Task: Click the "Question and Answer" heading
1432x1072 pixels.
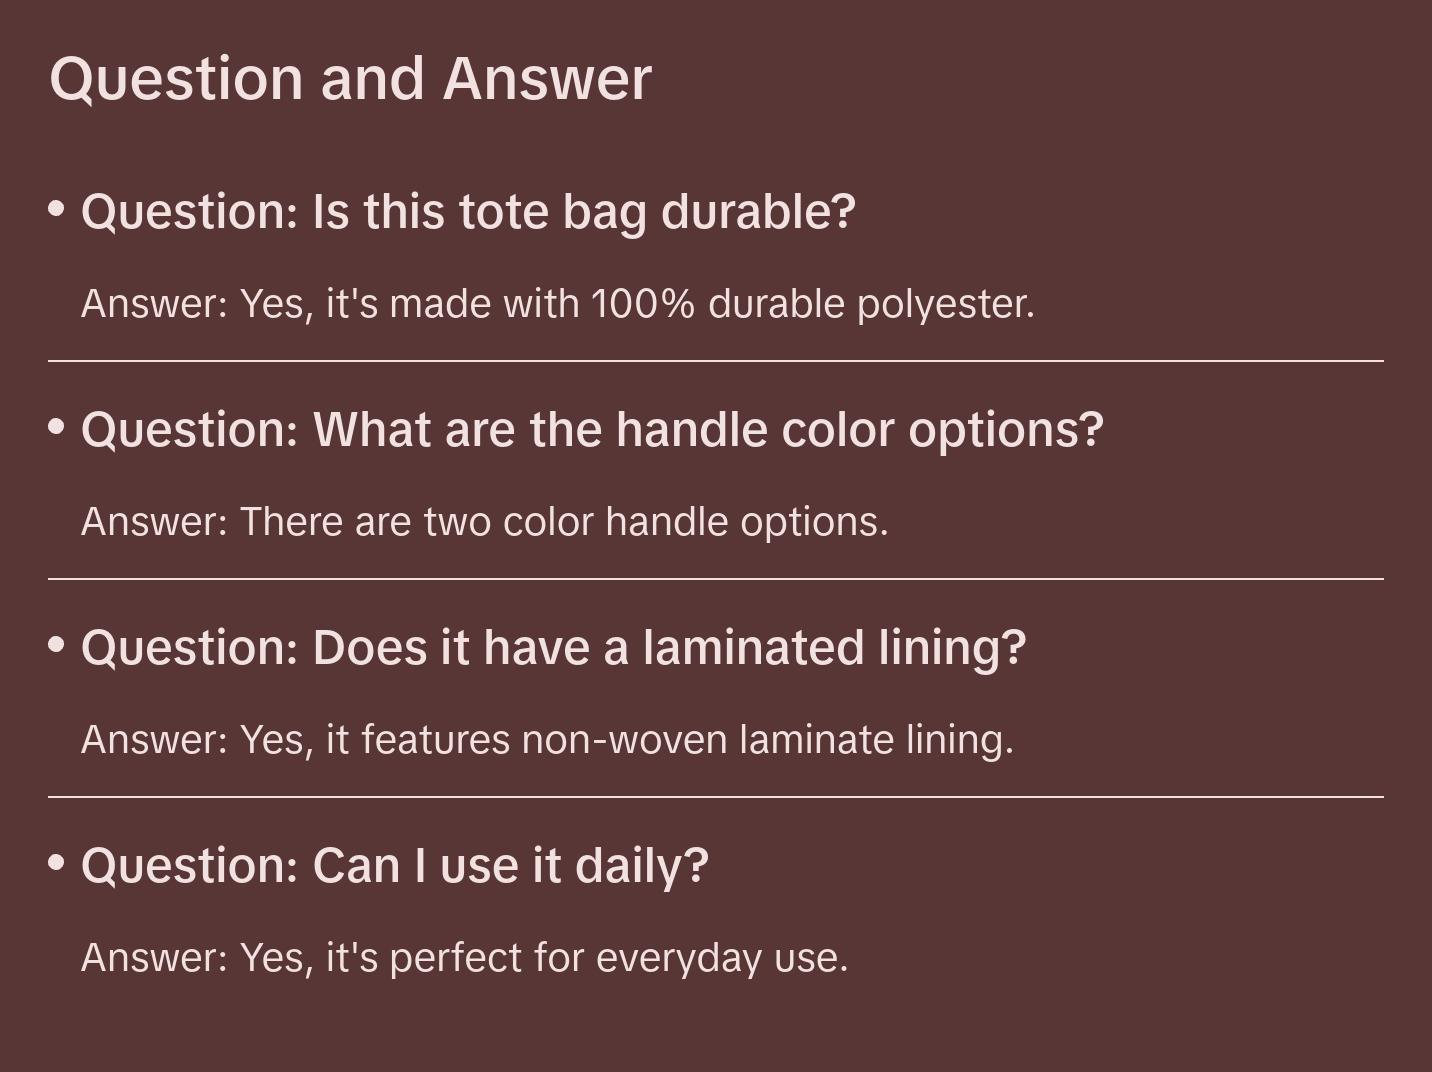Action: [350, 79]
